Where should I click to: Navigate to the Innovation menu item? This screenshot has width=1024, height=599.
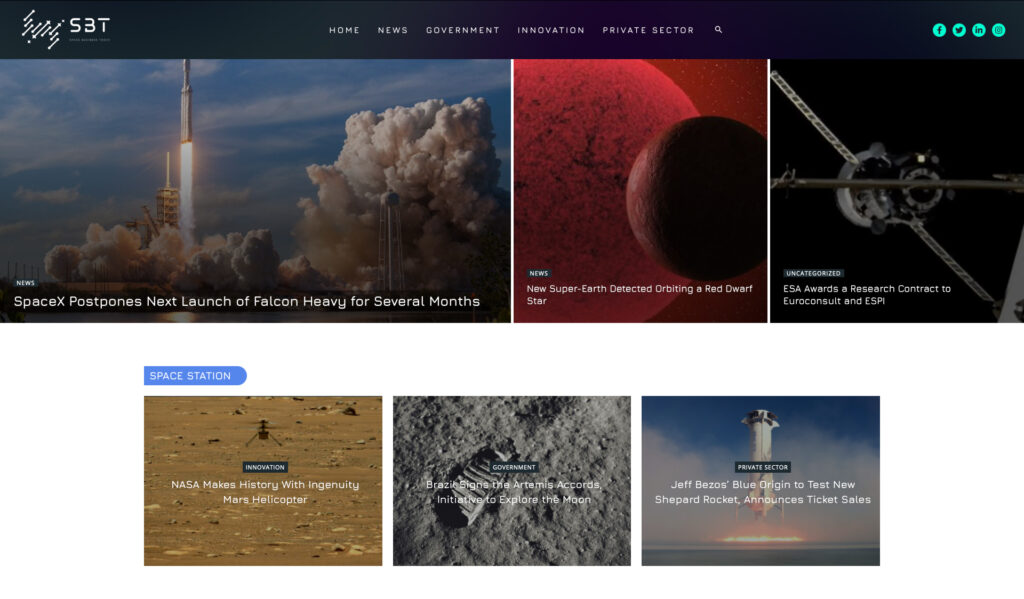coord(551,30)
